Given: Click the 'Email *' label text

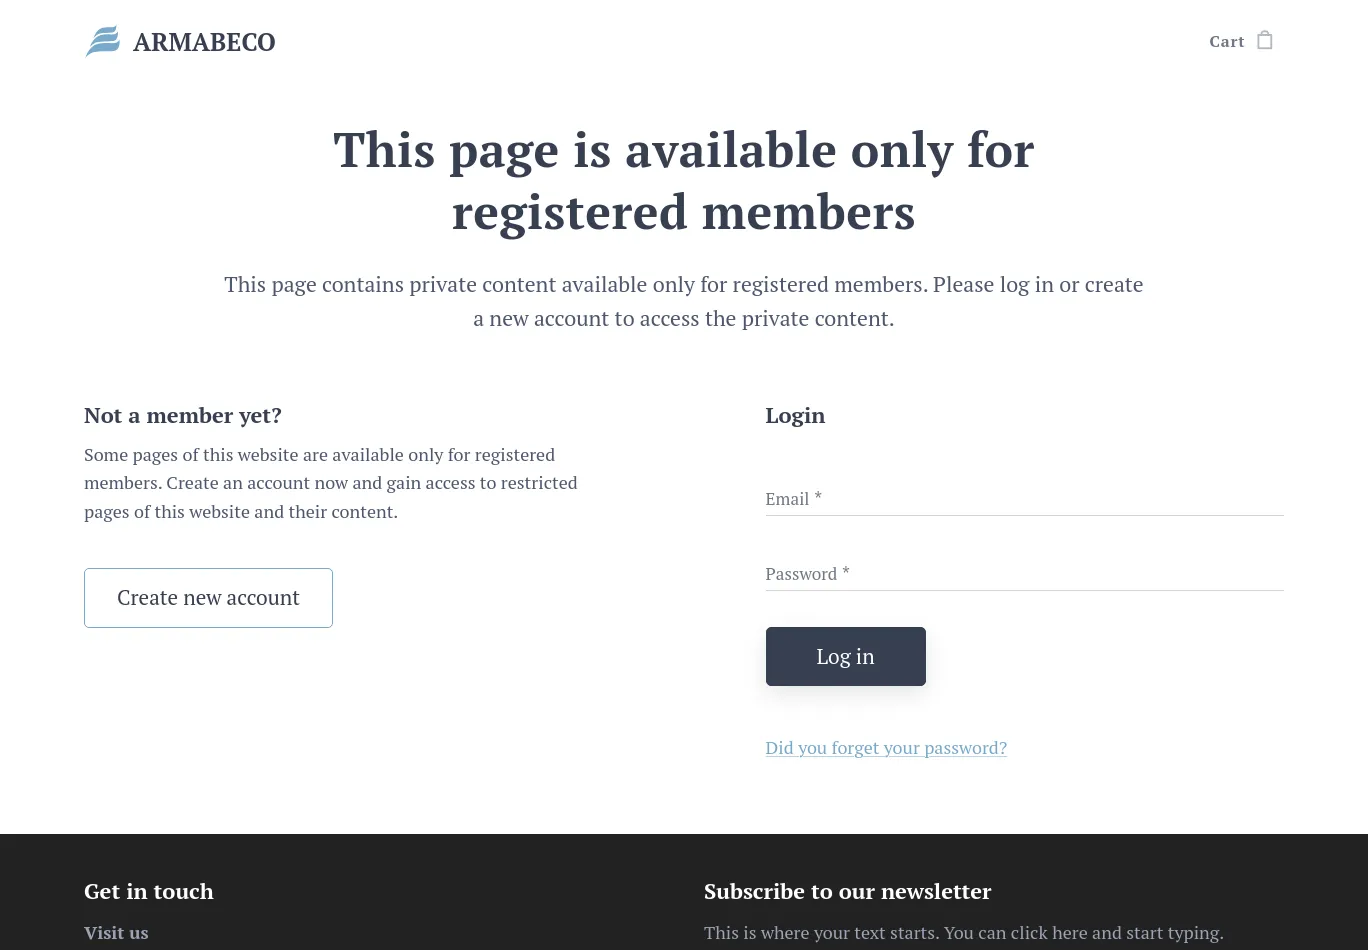Looking at the screenshot, I should click(x=793, y=499).
